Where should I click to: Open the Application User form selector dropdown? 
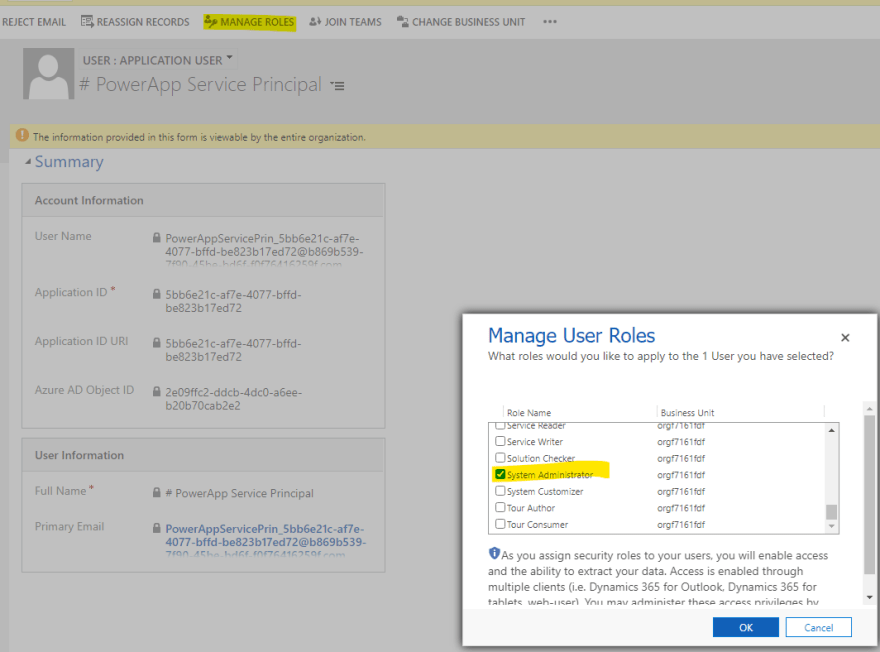[x=230, y=58]
